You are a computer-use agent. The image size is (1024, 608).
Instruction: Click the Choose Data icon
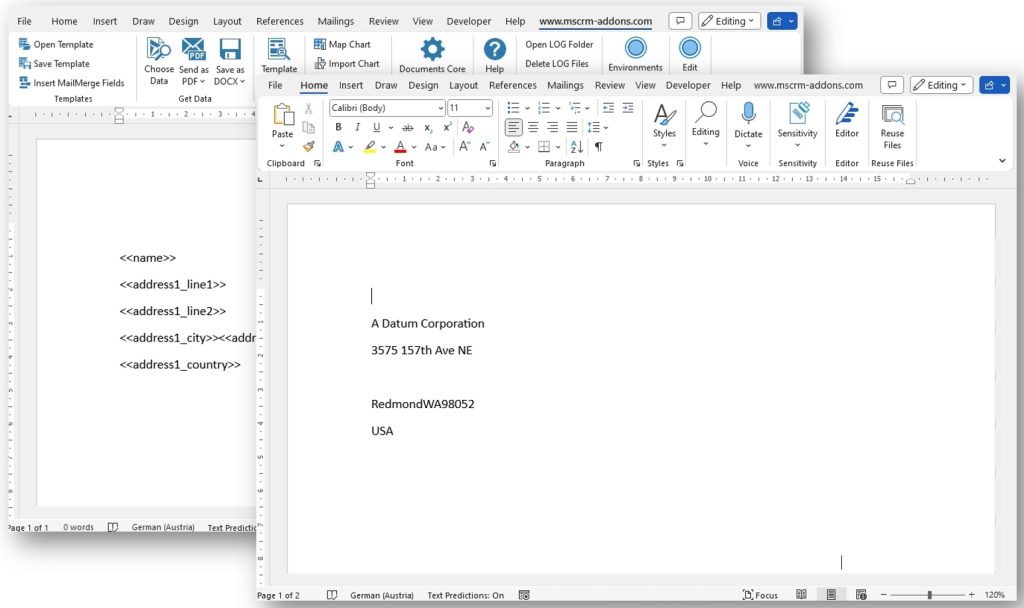pyautogui.click(x=159, y=49)
